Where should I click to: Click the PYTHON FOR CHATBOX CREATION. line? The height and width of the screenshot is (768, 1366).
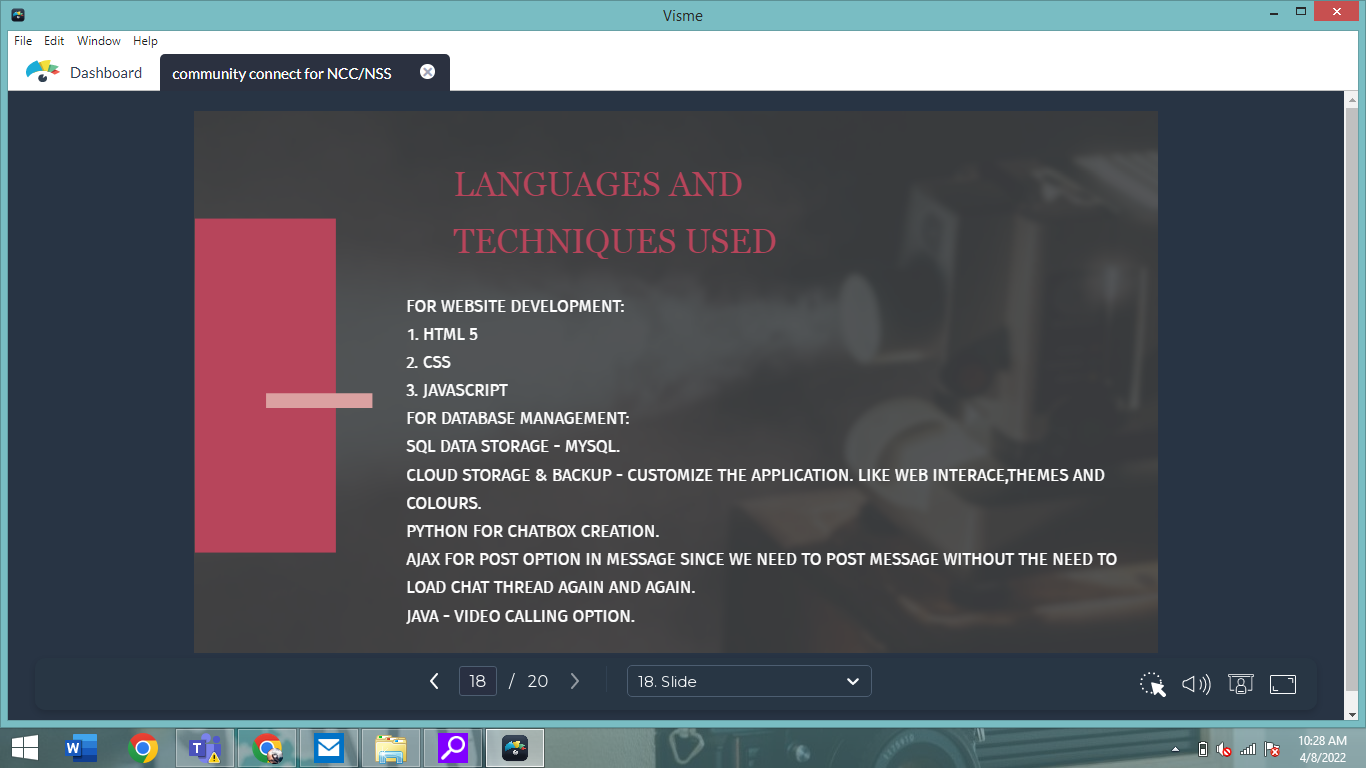(x=533, y=531)
